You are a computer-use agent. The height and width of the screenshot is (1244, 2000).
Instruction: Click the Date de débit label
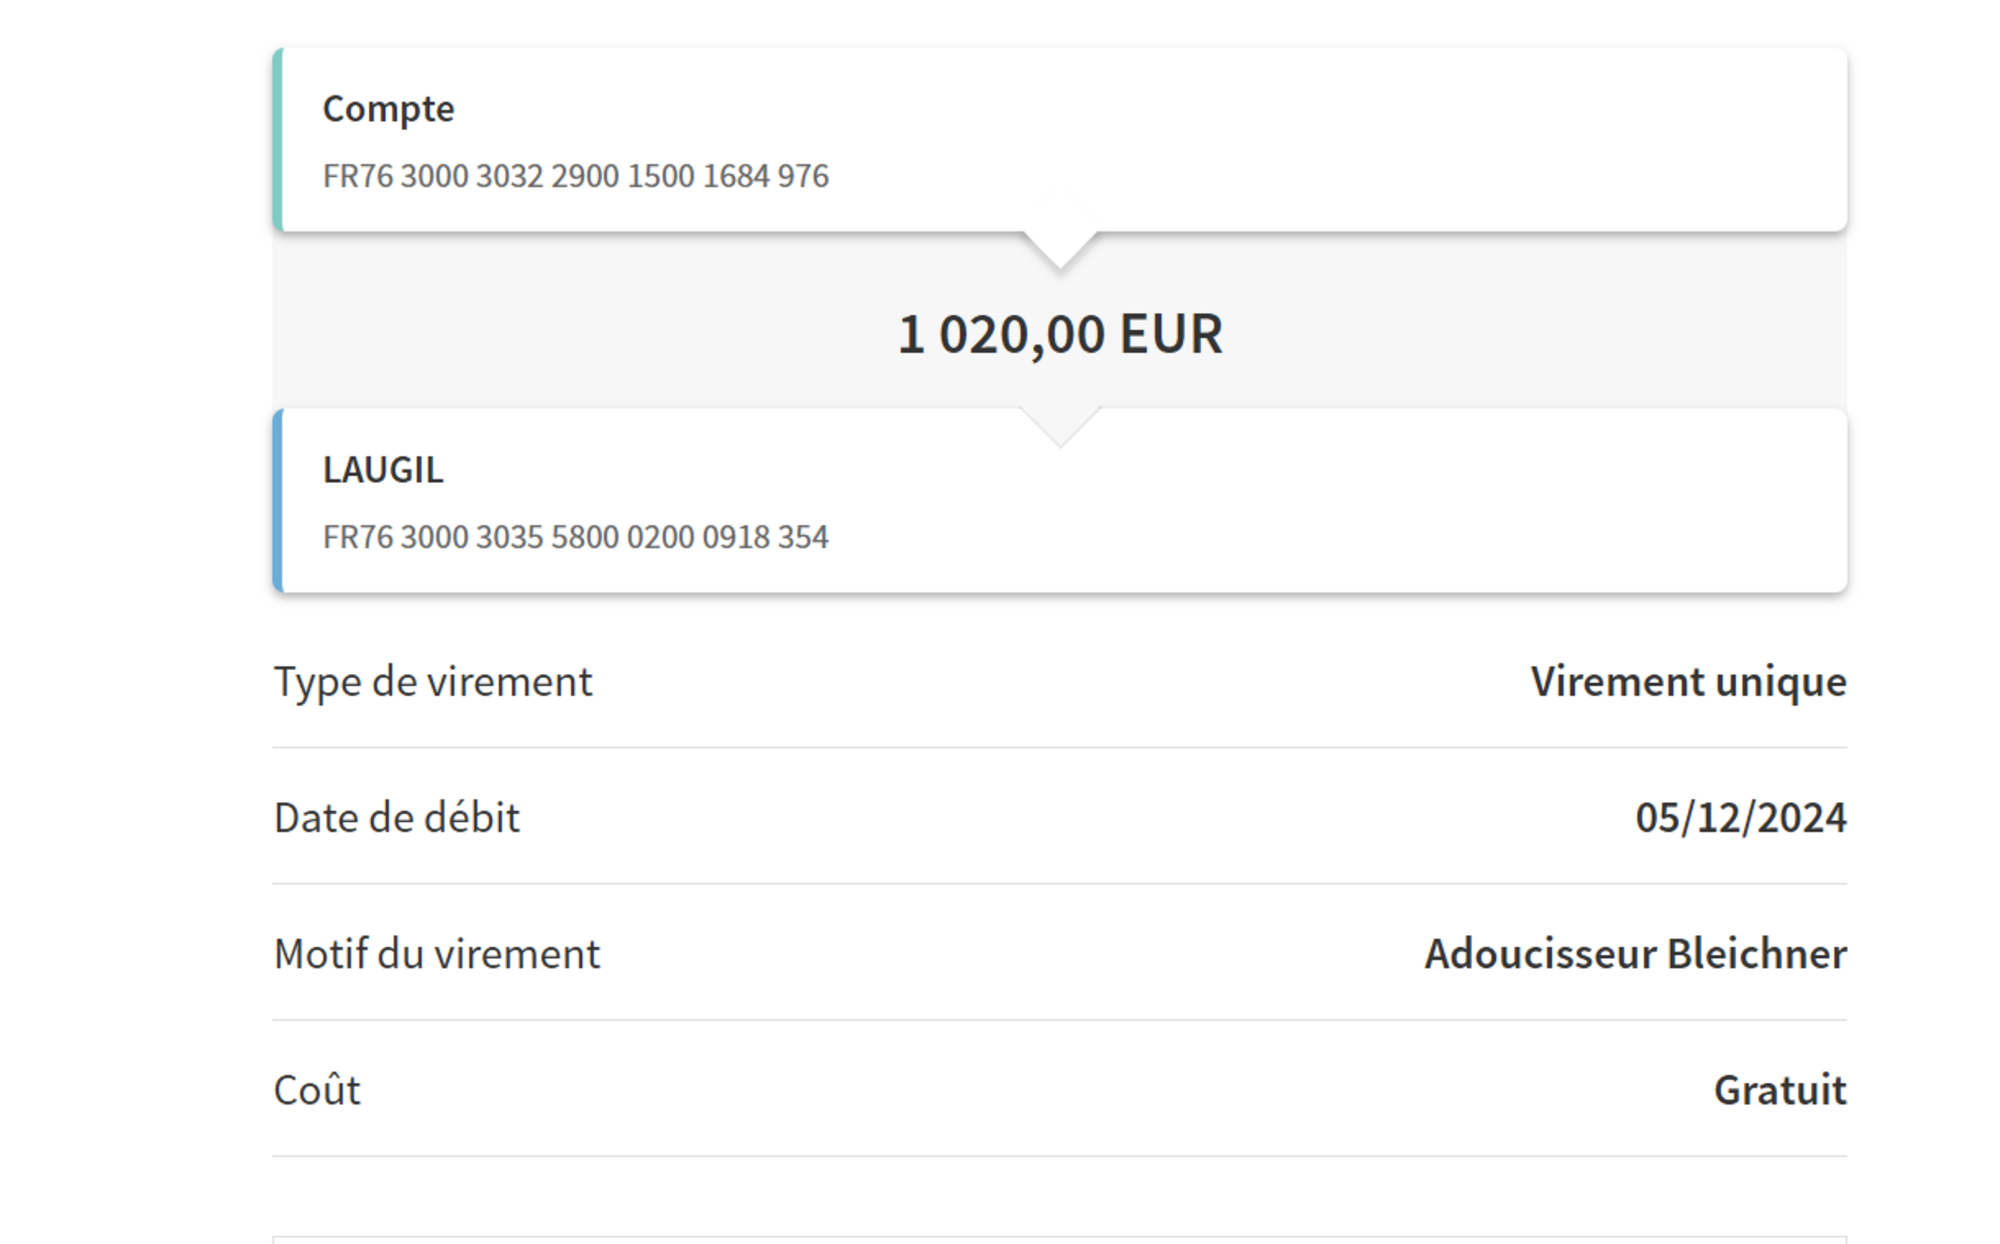tap(396, 818)
